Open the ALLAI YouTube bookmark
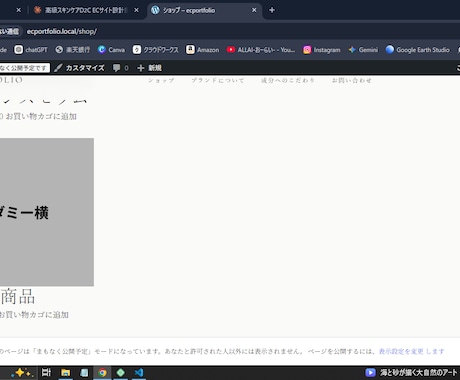The height and width of the screenshot is (380, 460). click(x=261, y=50)
